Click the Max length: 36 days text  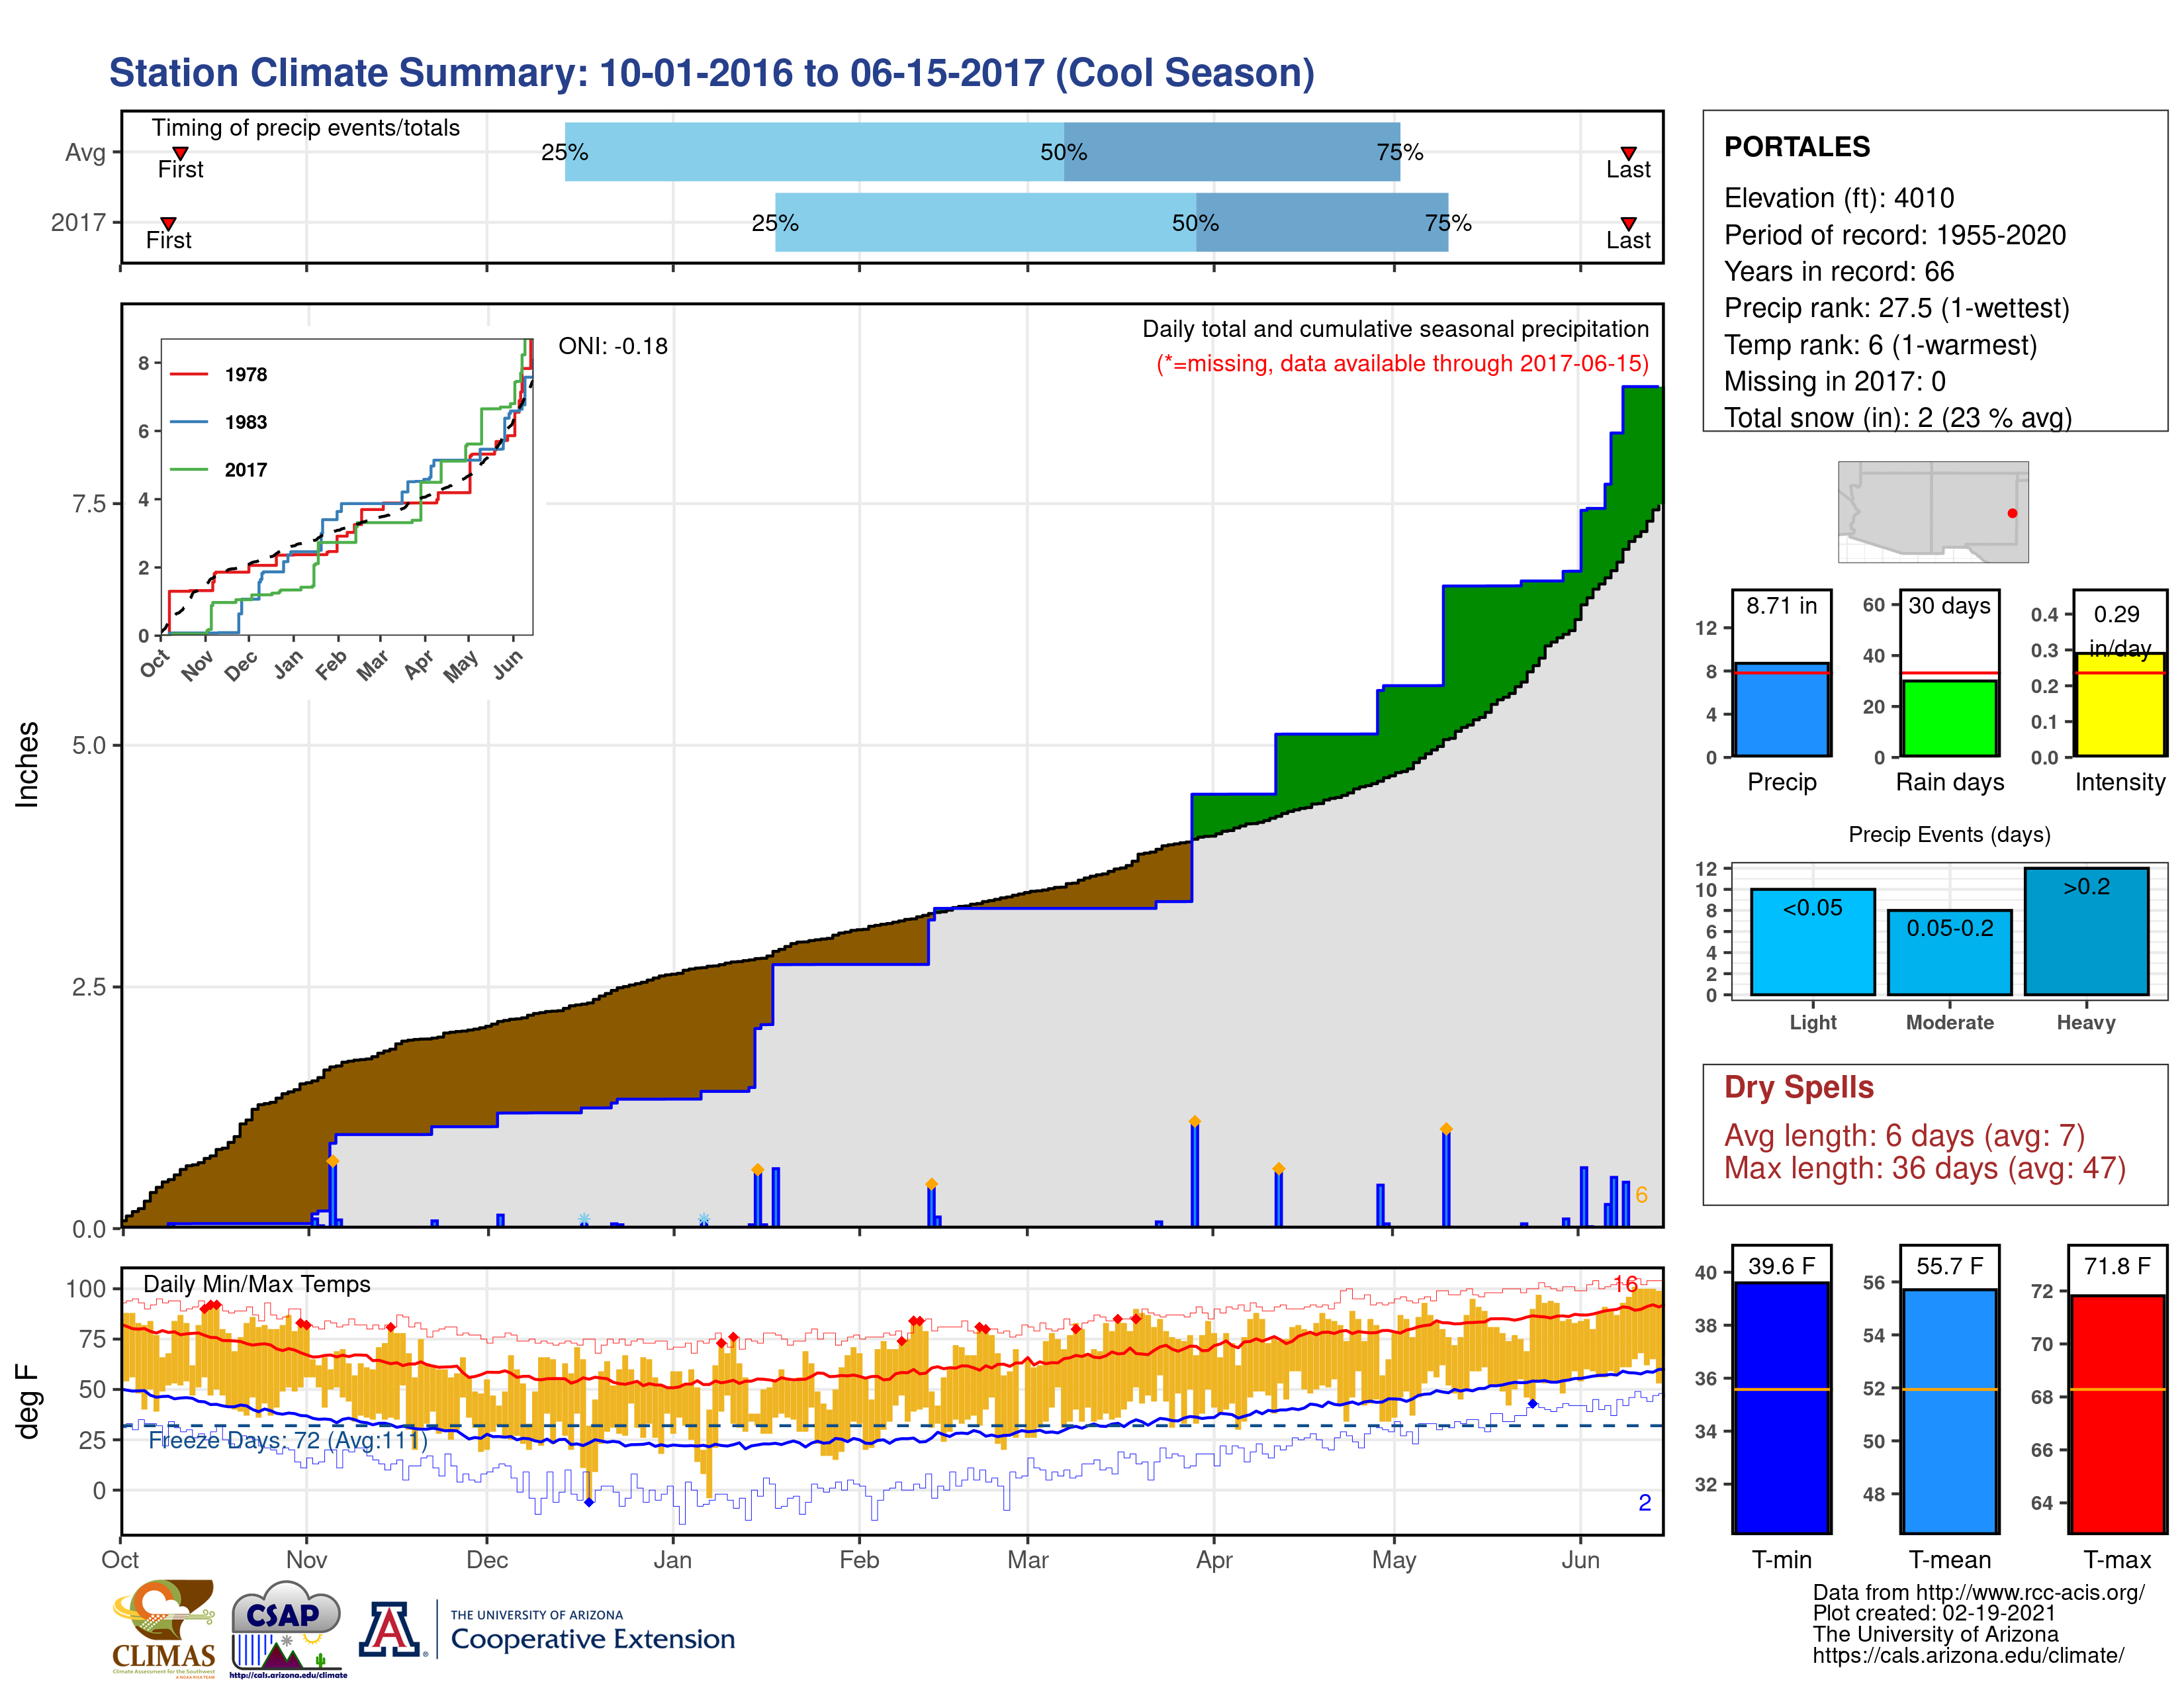coord(1924,1168)
